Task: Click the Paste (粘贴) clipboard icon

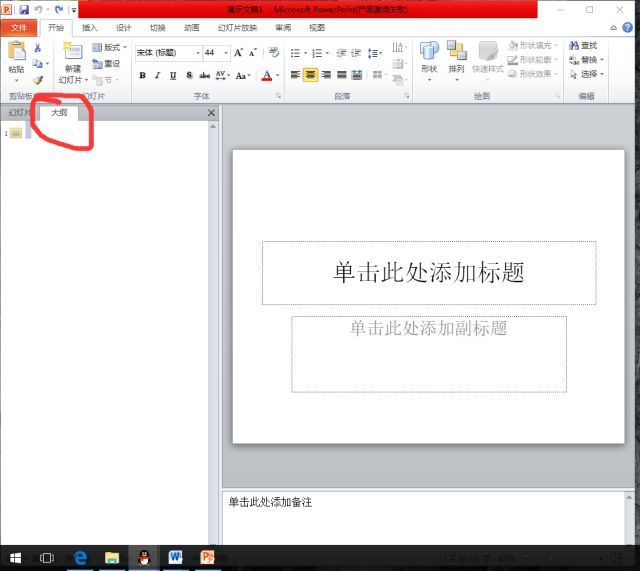Action: pyautogui.click(x=17, y=51)
